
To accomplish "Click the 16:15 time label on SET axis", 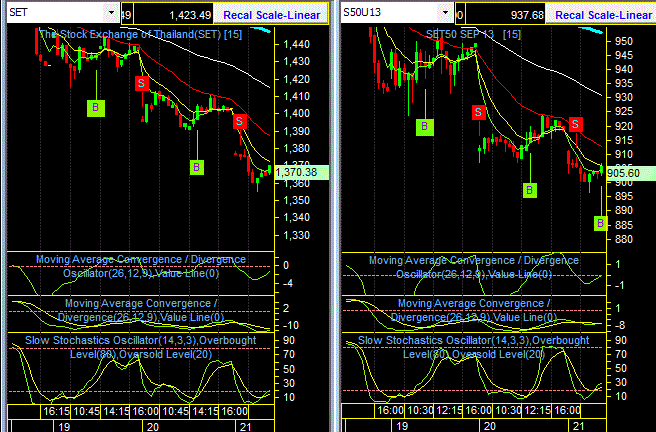I will click(56, 412).
